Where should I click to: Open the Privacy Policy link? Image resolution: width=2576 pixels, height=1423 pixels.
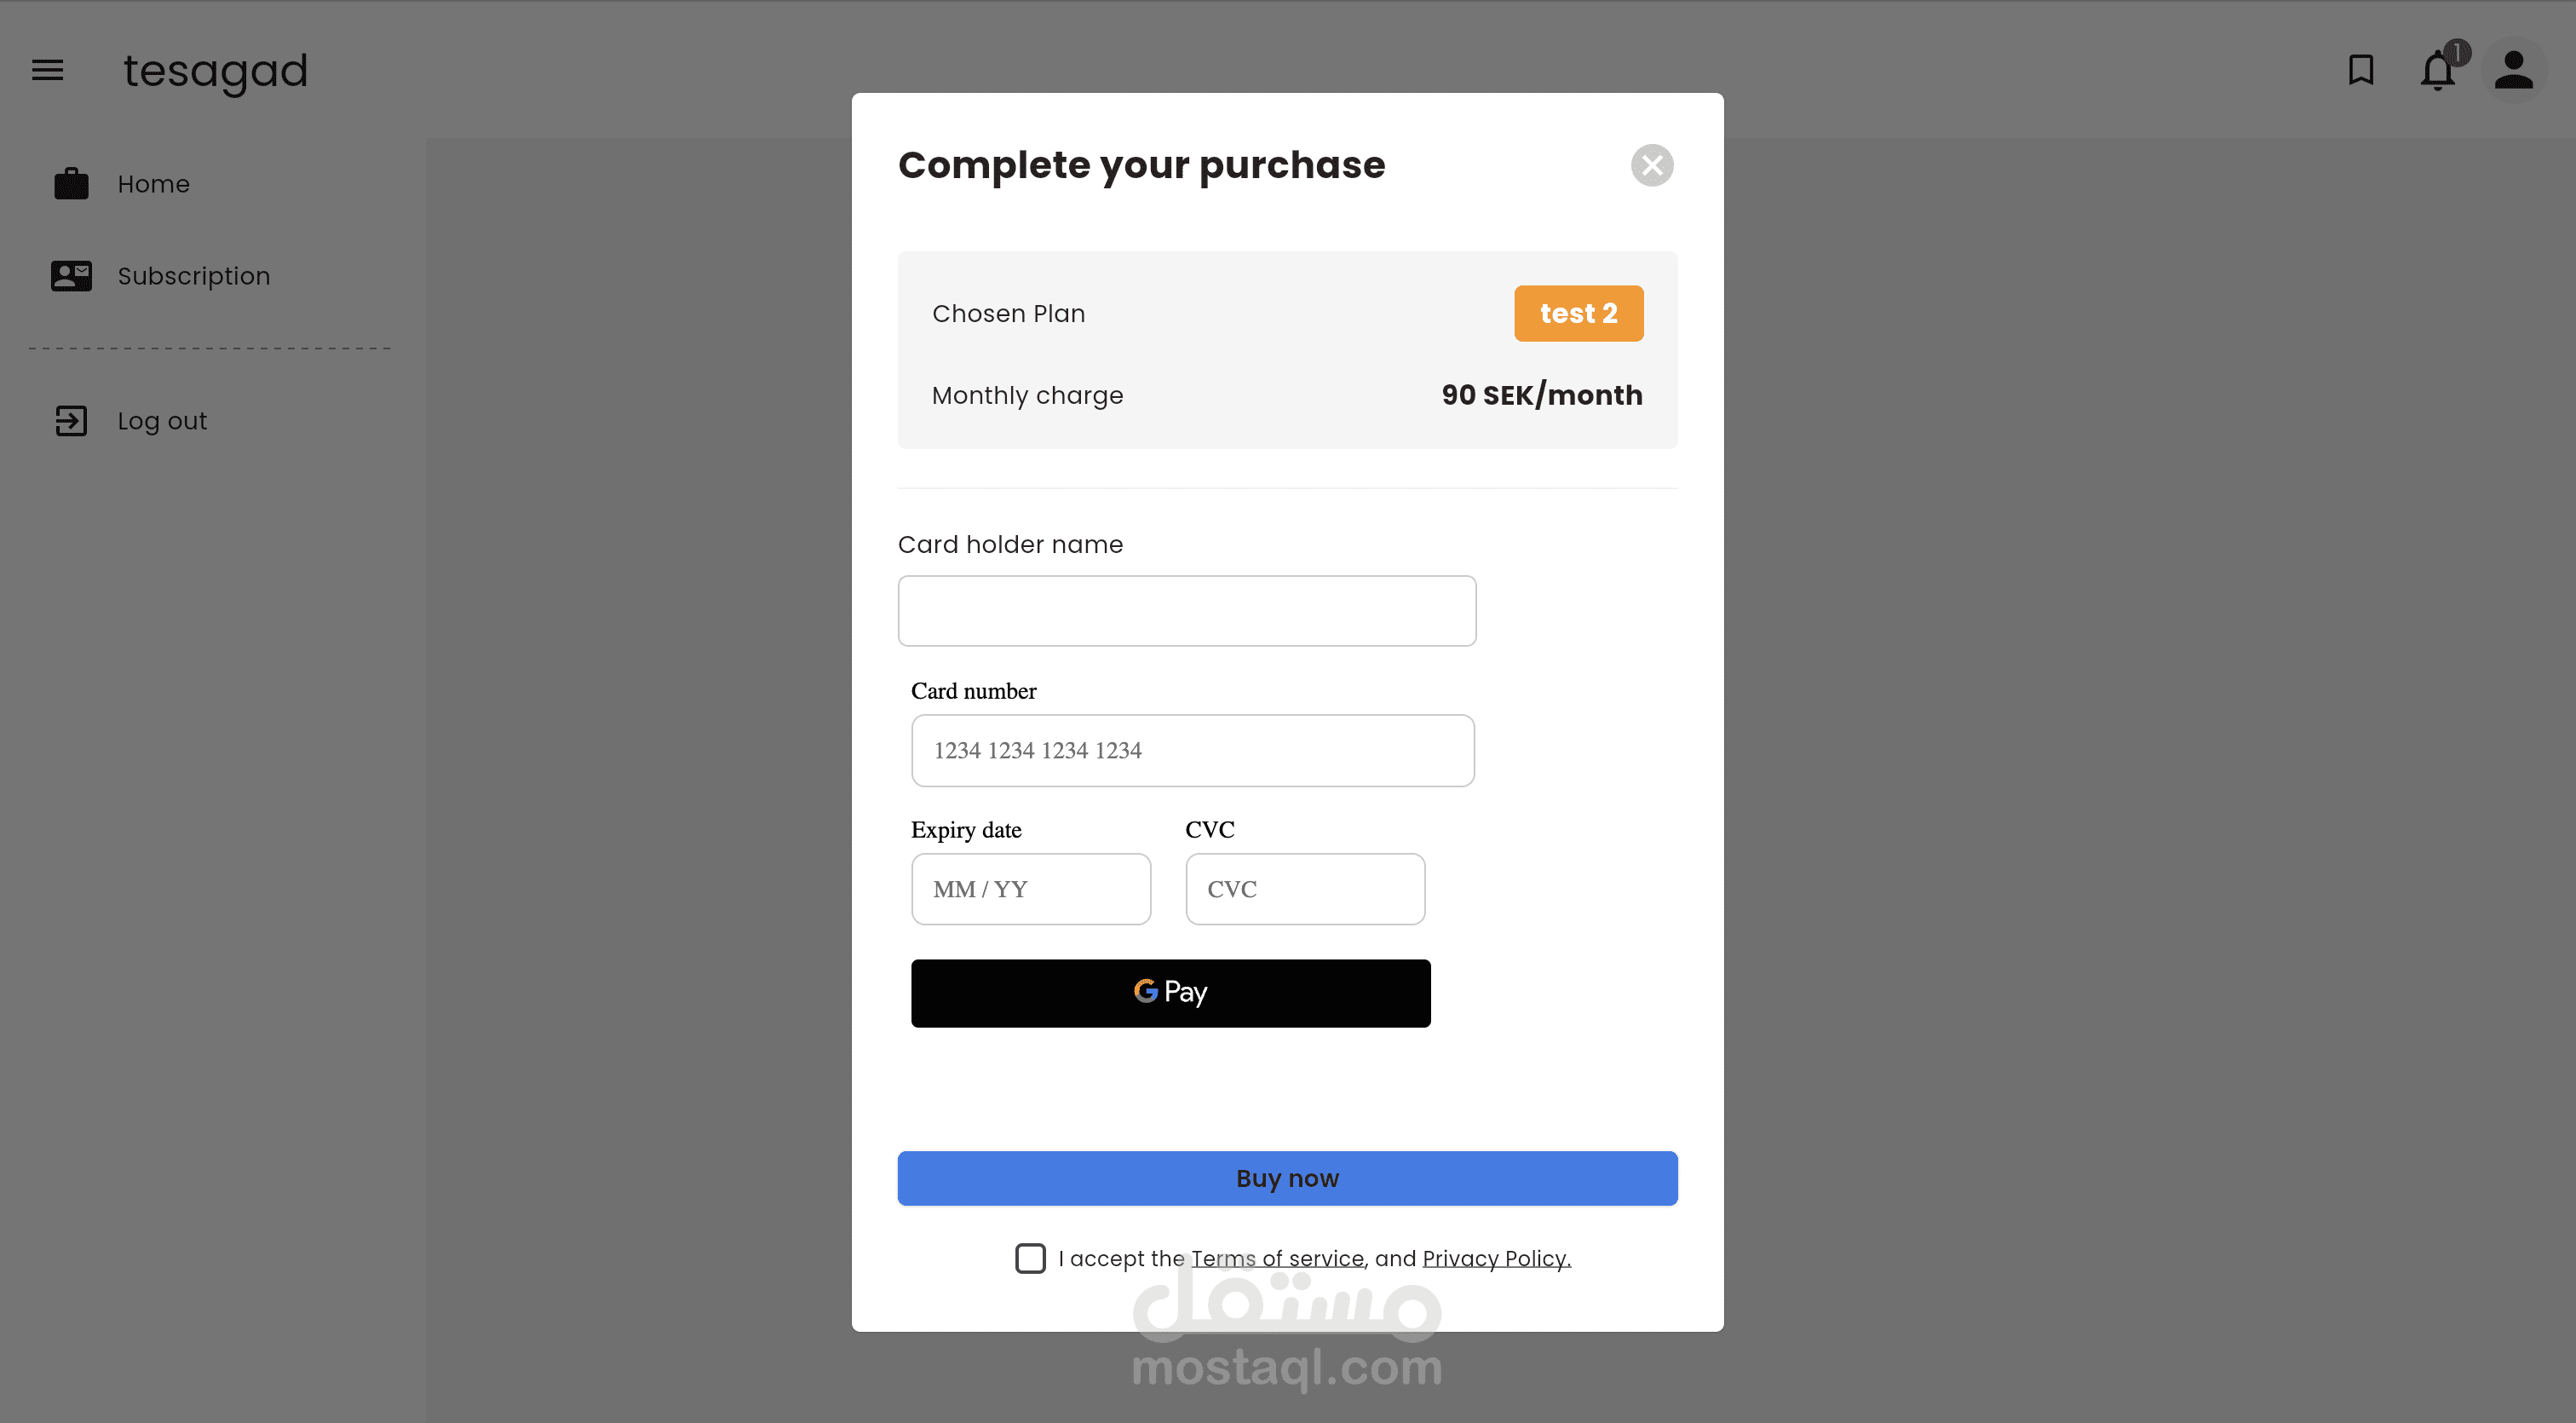[1496, 1258]
